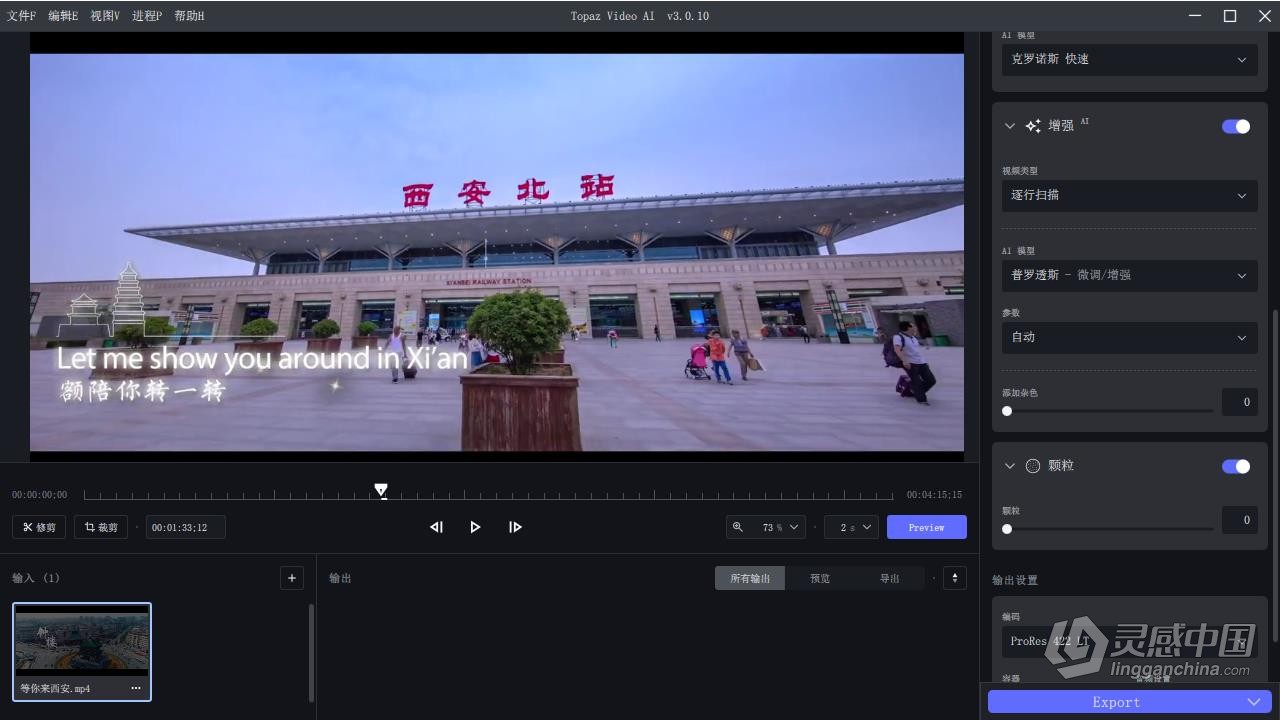Turn off the 颗粒 grain toggle
The image size is (1280, 720).
1236,466
